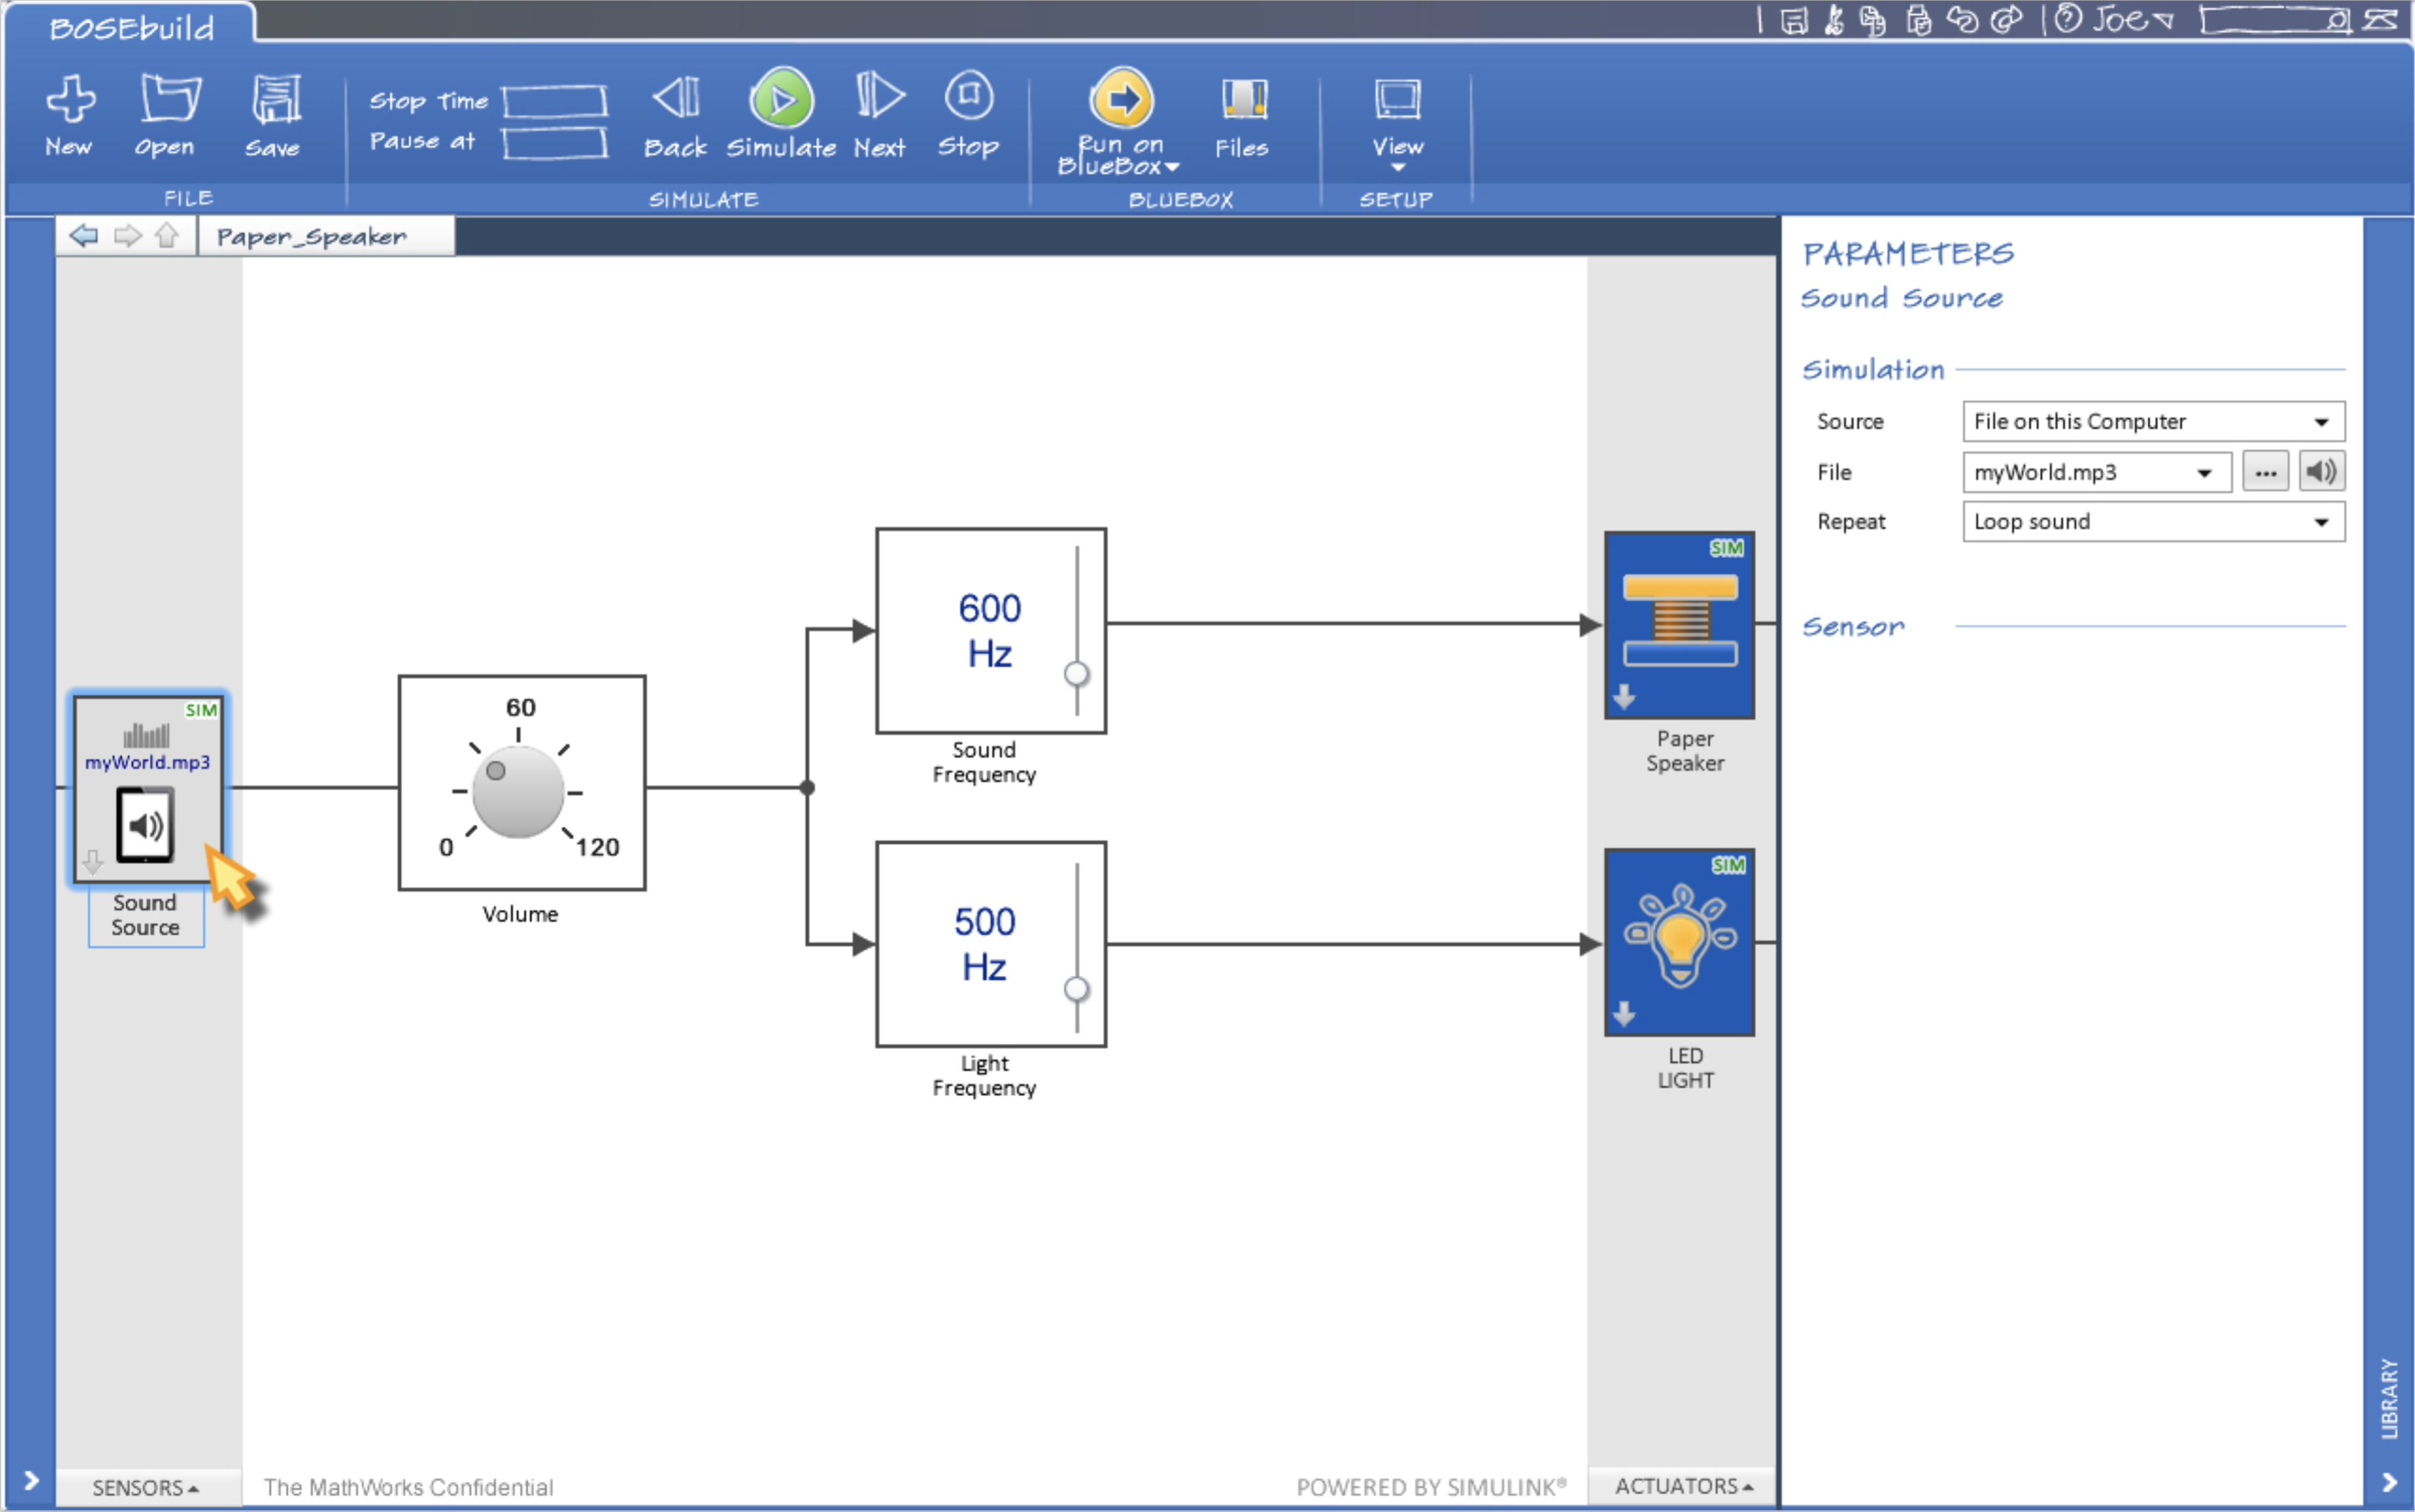Click the Sound Frequency slider handle
The height and width of the screenshot is (1512, 2415).
pos(1076,674)
